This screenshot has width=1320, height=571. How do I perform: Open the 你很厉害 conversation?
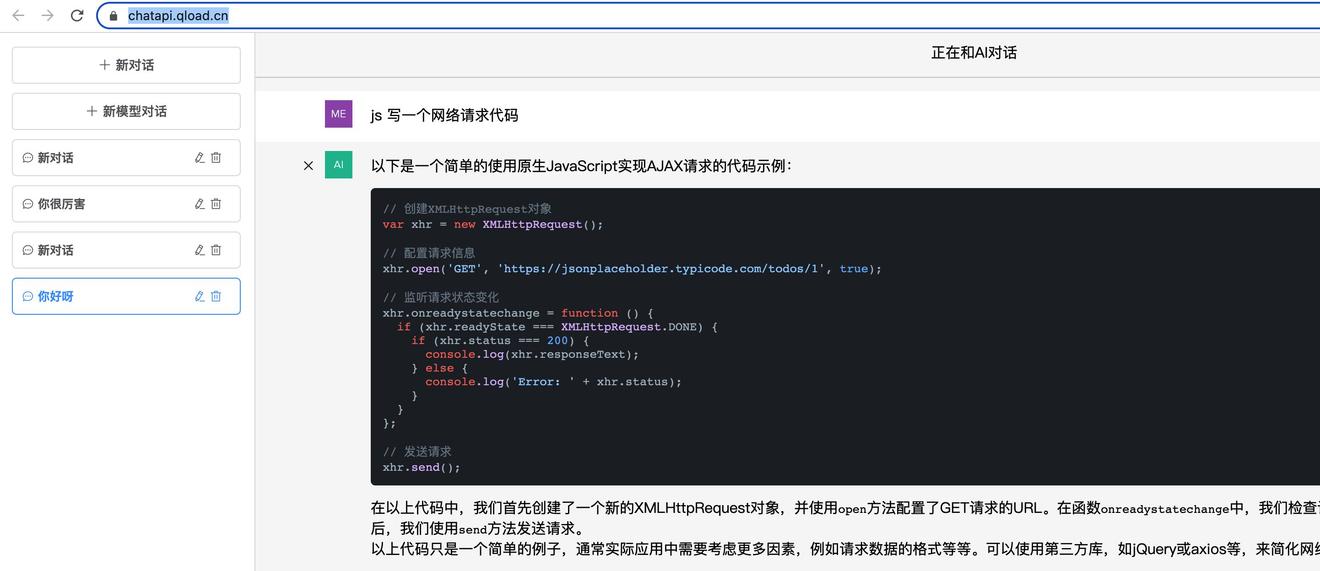pyautogui.click(x=62, y=204)
